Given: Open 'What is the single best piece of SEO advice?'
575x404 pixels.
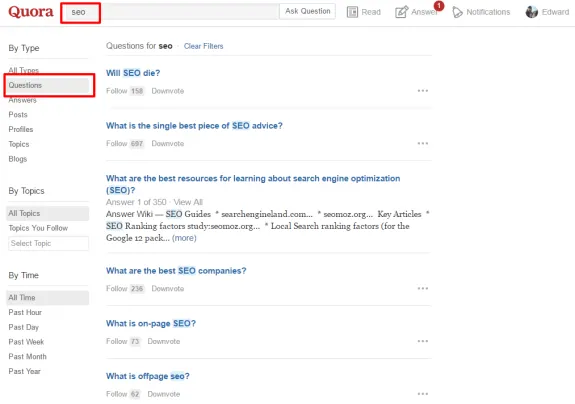Looking at the screenshot, I should click(x=194, y=126).
